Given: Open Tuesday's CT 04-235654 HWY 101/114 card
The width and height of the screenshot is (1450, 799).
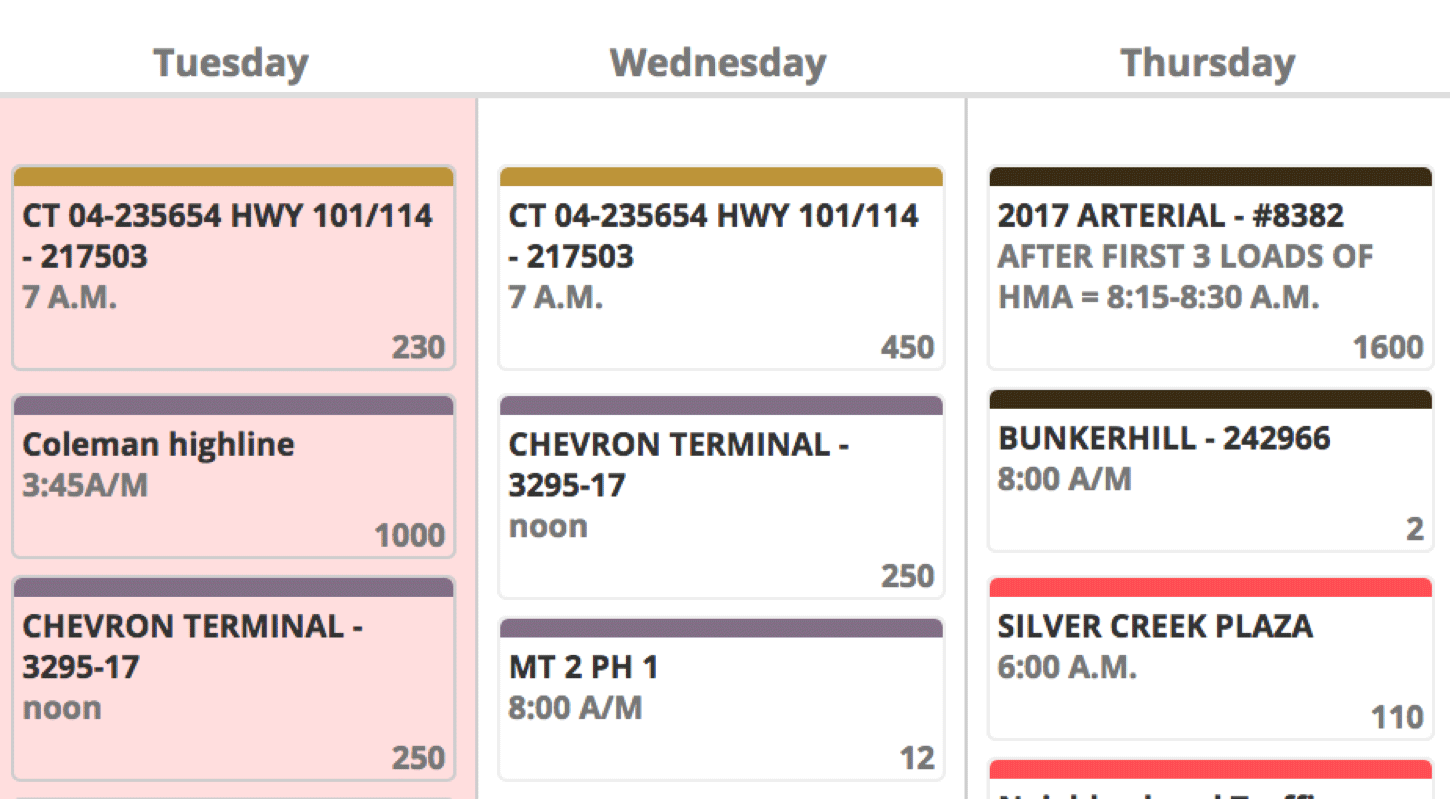Looking at the screenshot, I should click(233, 268).
